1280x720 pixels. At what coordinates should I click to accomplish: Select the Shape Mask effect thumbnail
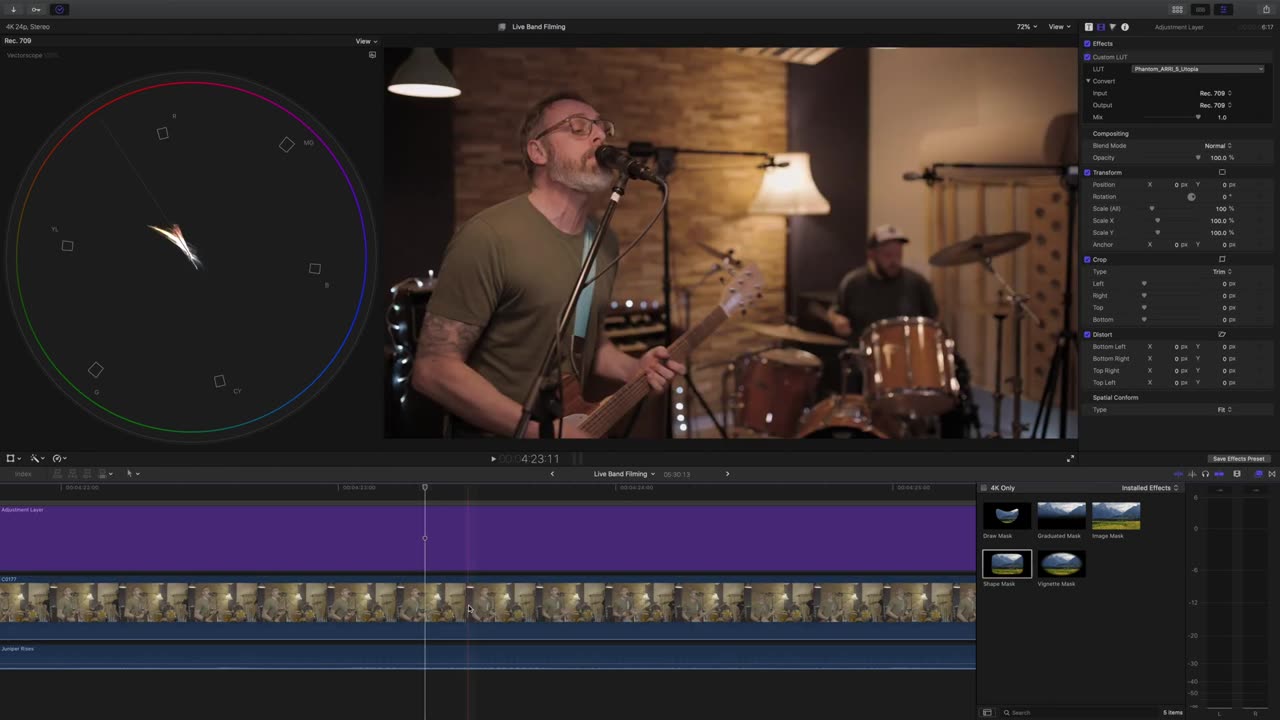coord(1007,563)
